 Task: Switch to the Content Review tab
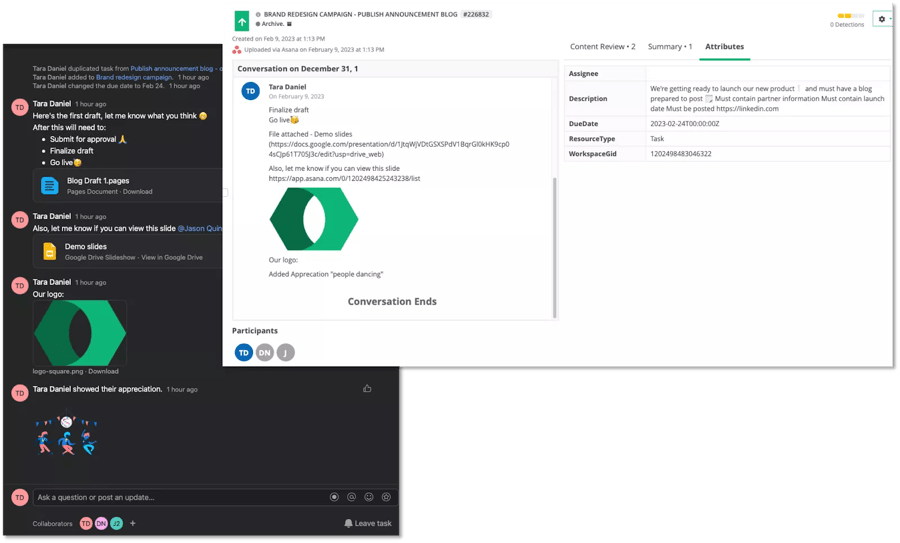(602, 47)
